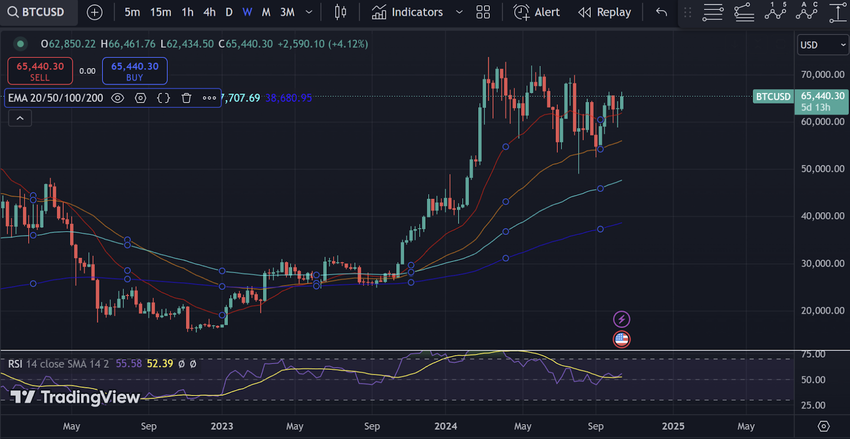
Task: Open the indicator templates grid icon
Action: pyautogui.click(x=482, y=12)
